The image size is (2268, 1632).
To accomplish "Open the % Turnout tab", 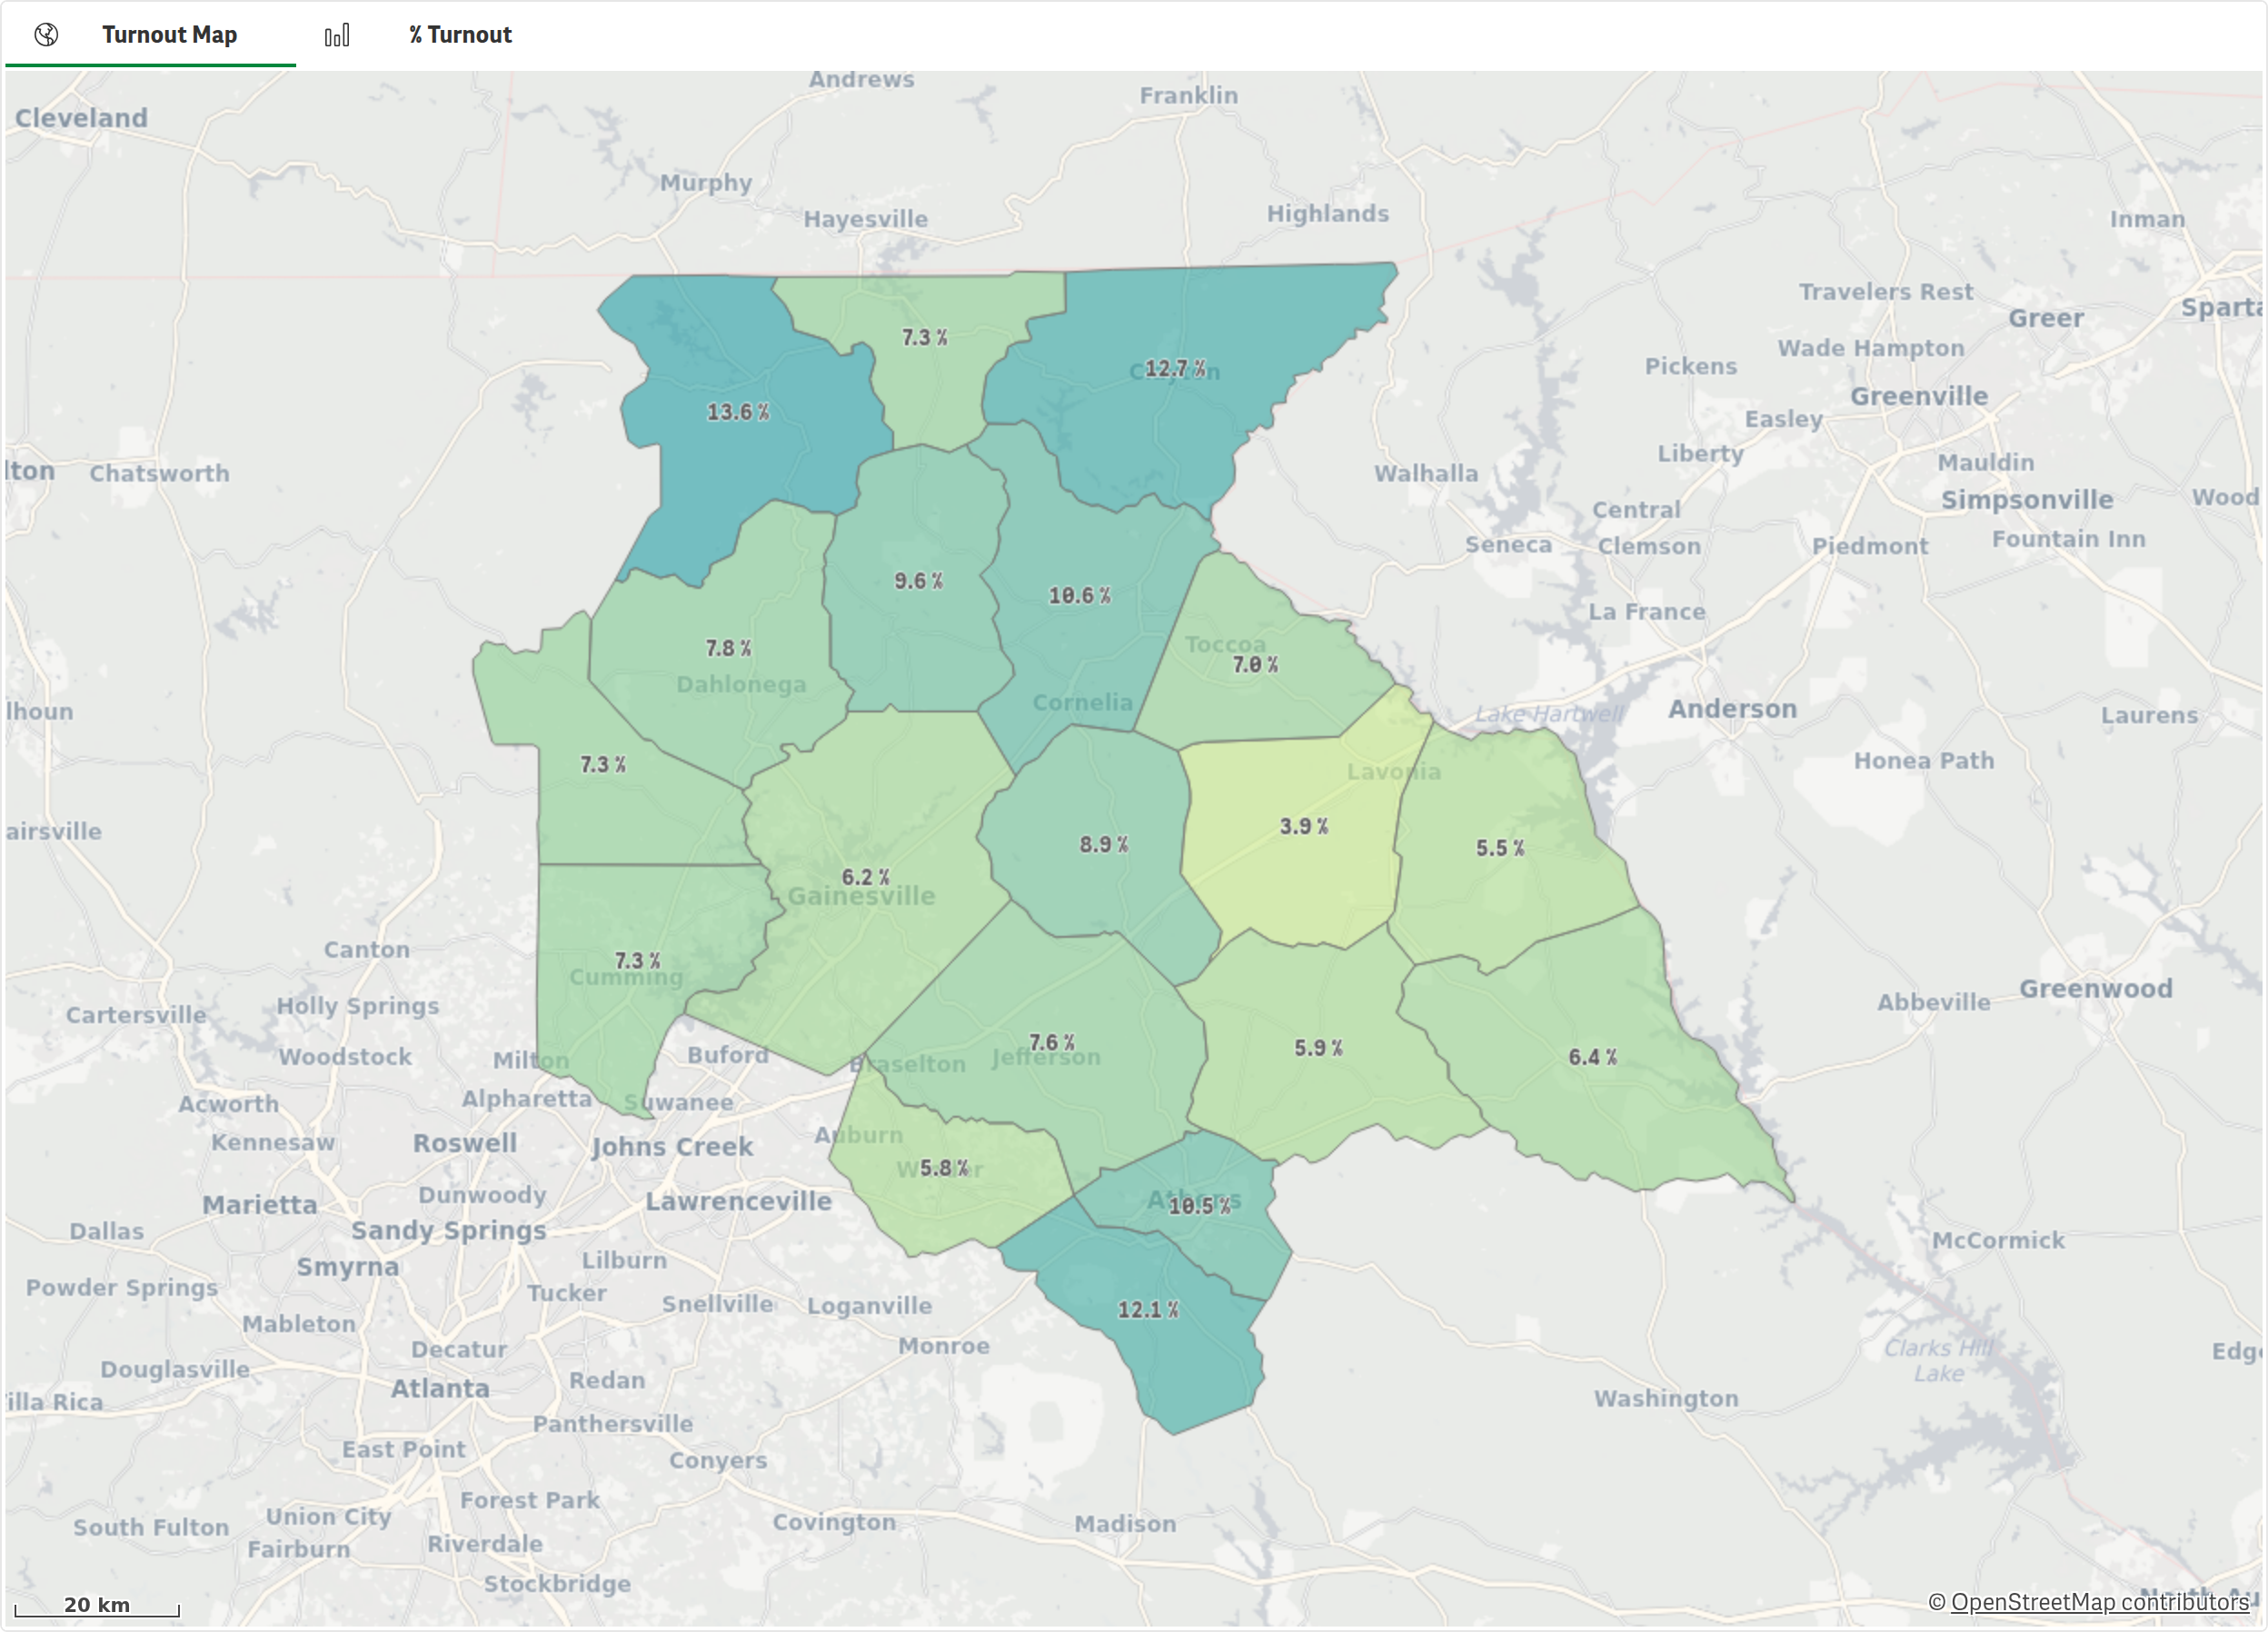I will tap(460, 35).
